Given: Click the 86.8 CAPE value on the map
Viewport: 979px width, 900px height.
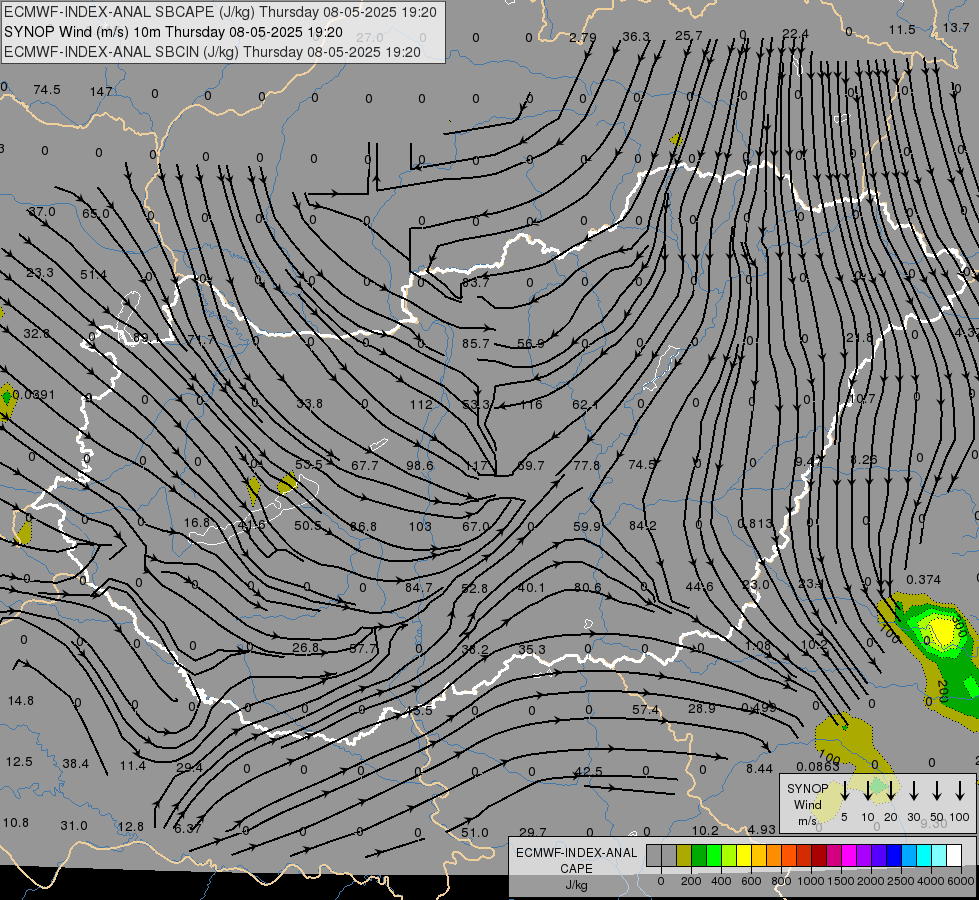Looking at the screenshot, I should pyautogui.click(x=363, y=527).
